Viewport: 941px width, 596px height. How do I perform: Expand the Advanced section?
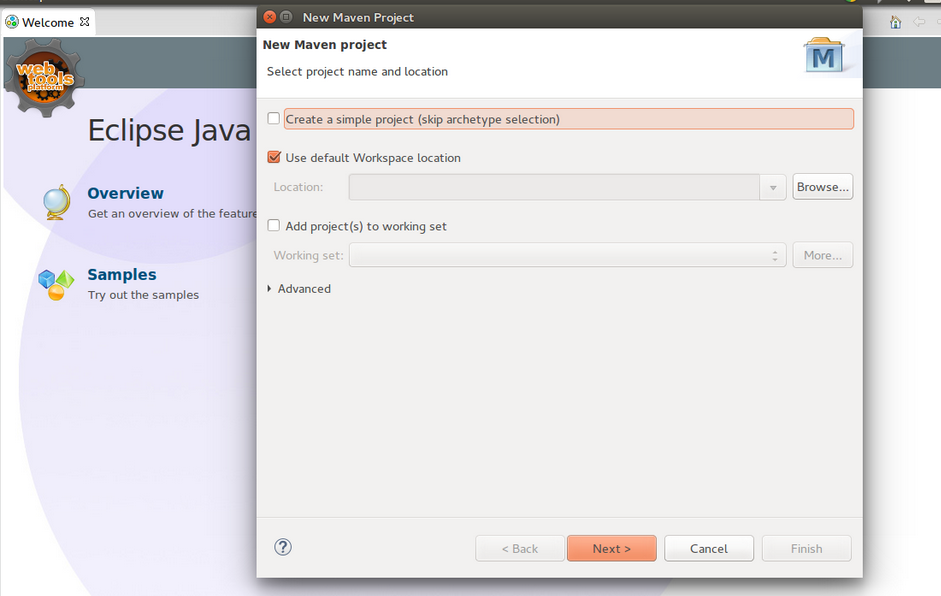pos(269,289)
